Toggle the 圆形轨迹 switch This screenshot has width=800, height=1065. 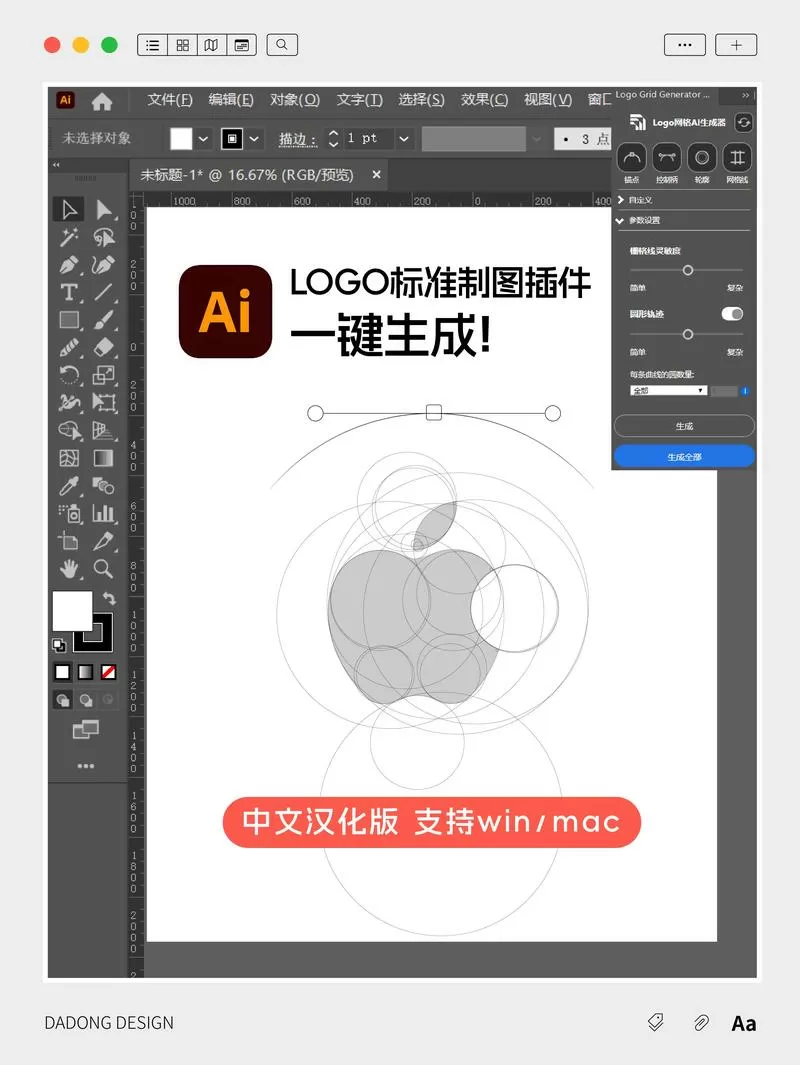(732, 314)
